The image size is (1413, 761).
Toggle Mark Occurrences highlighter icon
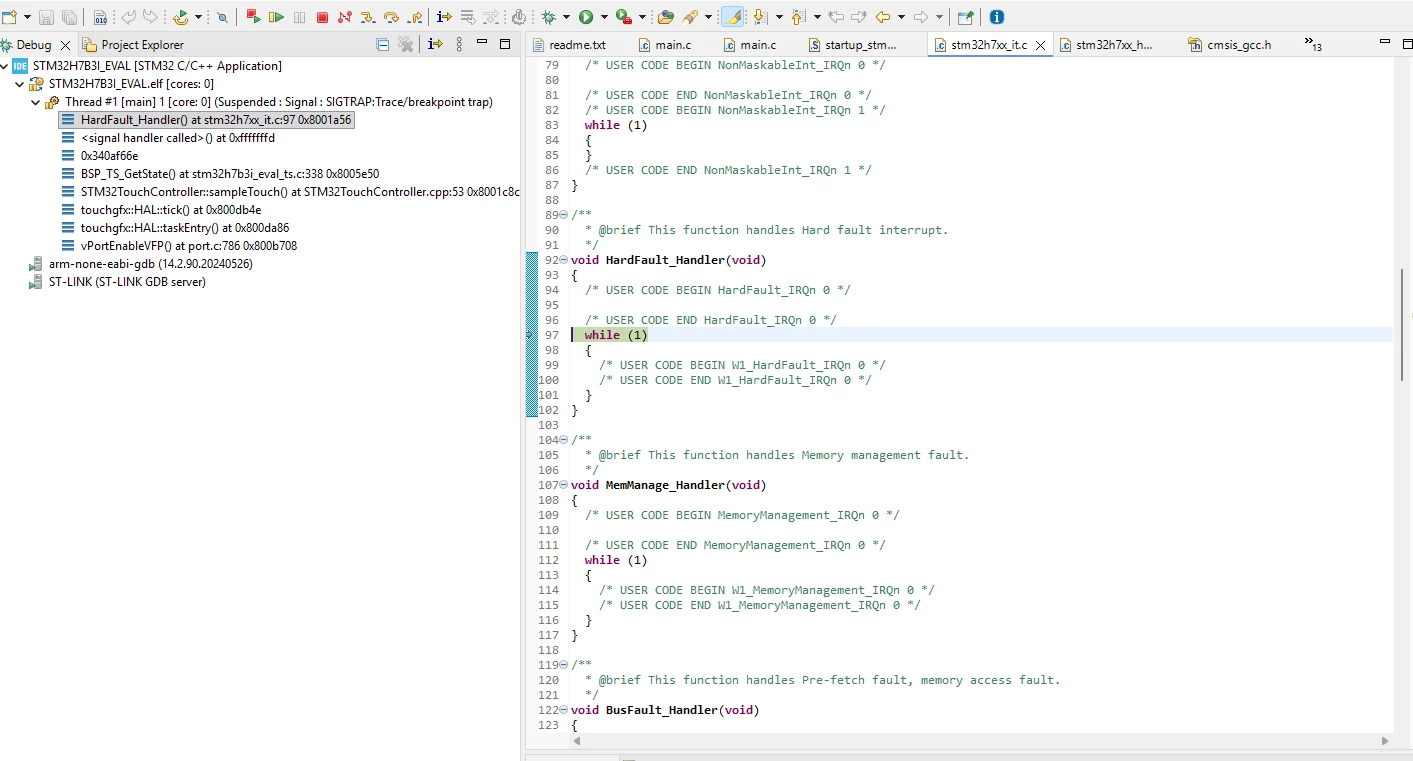(x=732, y=17)
